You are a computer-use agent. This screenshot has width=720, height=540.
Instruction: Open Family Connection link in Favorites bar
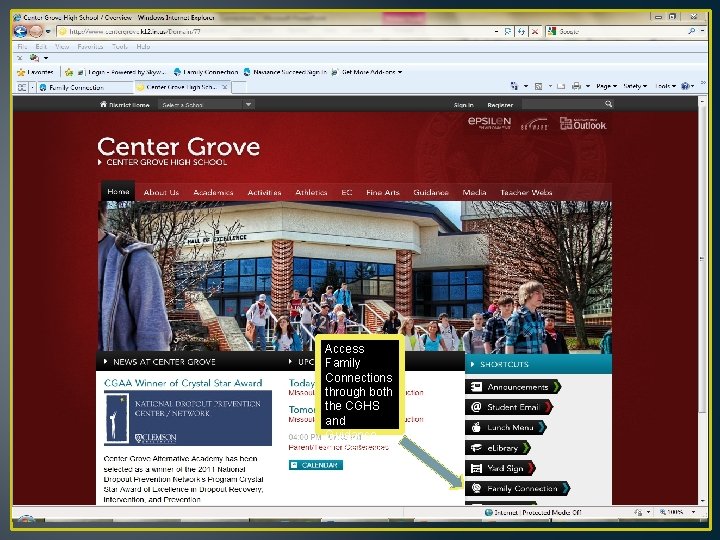(206, 72)
